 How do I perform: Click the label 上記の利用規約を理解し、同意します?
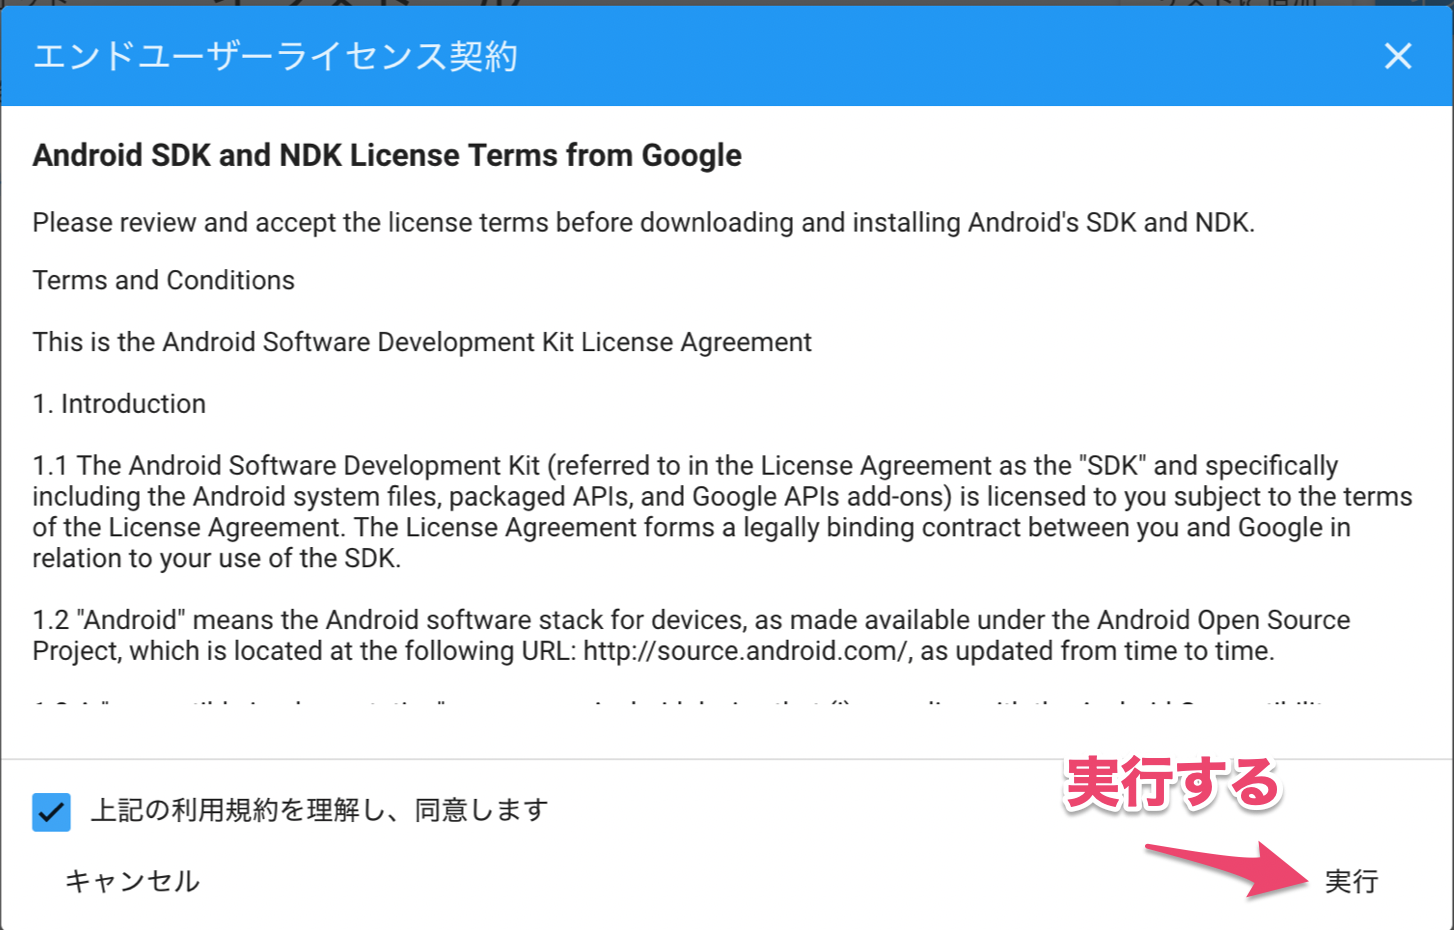(320, 810)
